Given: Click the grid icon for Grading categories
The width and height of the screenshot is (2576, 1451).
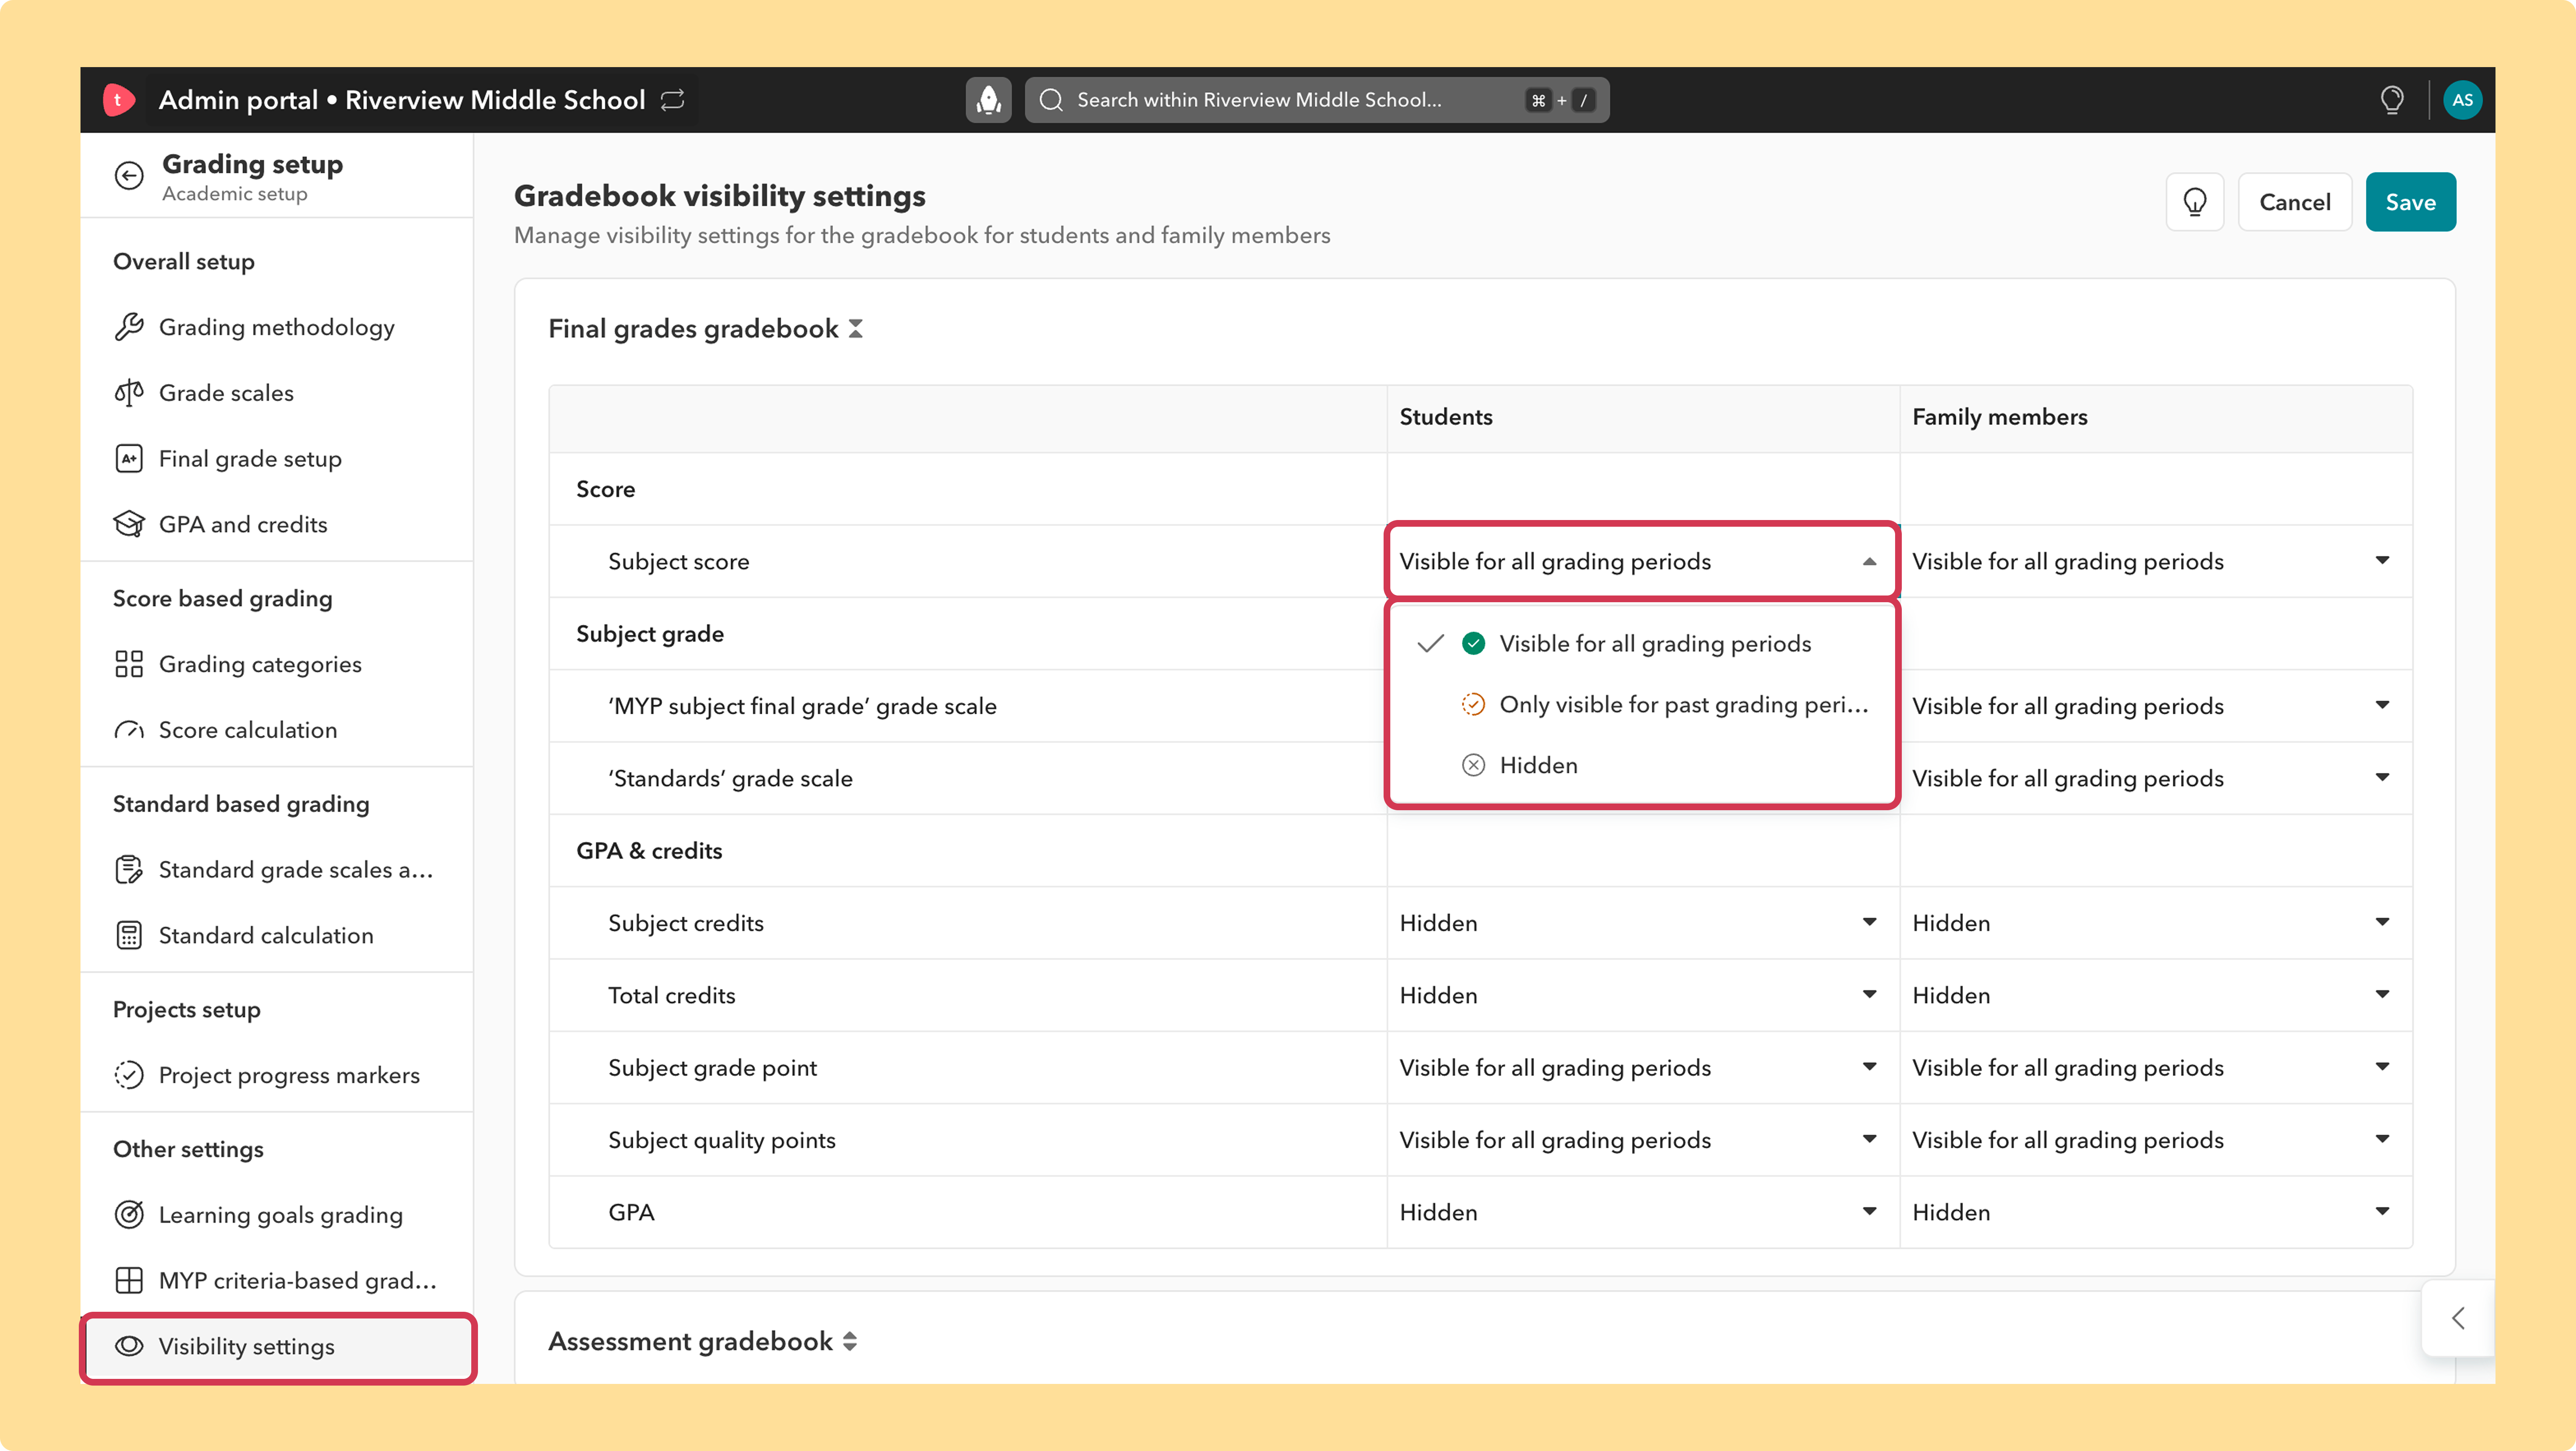Looking at the screenshot, I should [129, 664].
